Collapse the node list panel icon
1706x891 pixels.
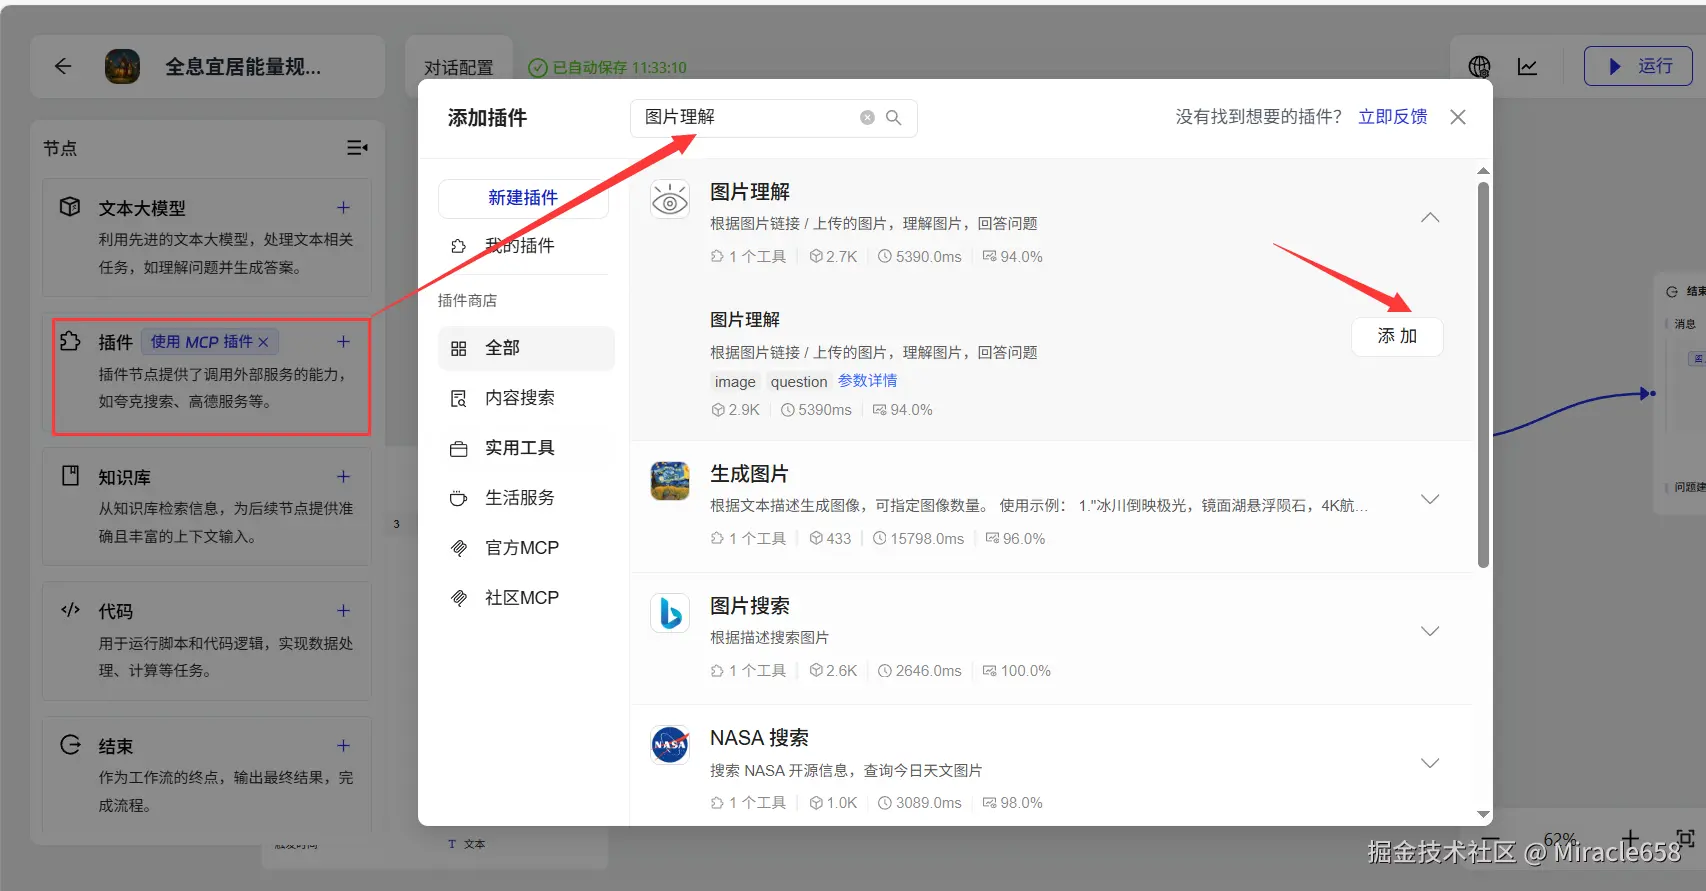[357, 148]
